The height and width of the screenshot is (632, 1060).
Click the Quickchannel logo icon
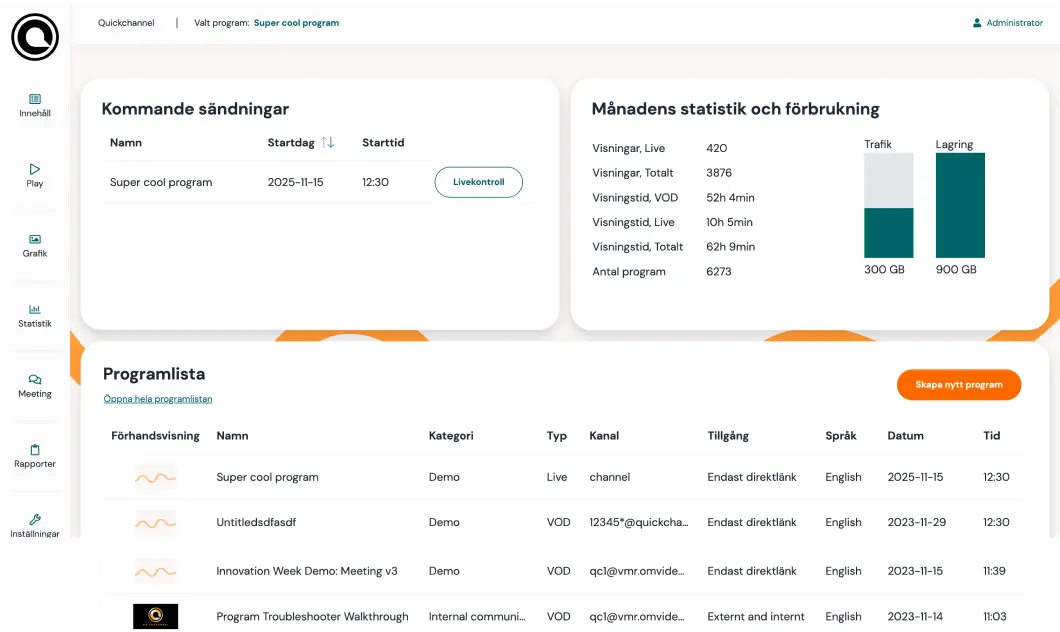(35, 37)
